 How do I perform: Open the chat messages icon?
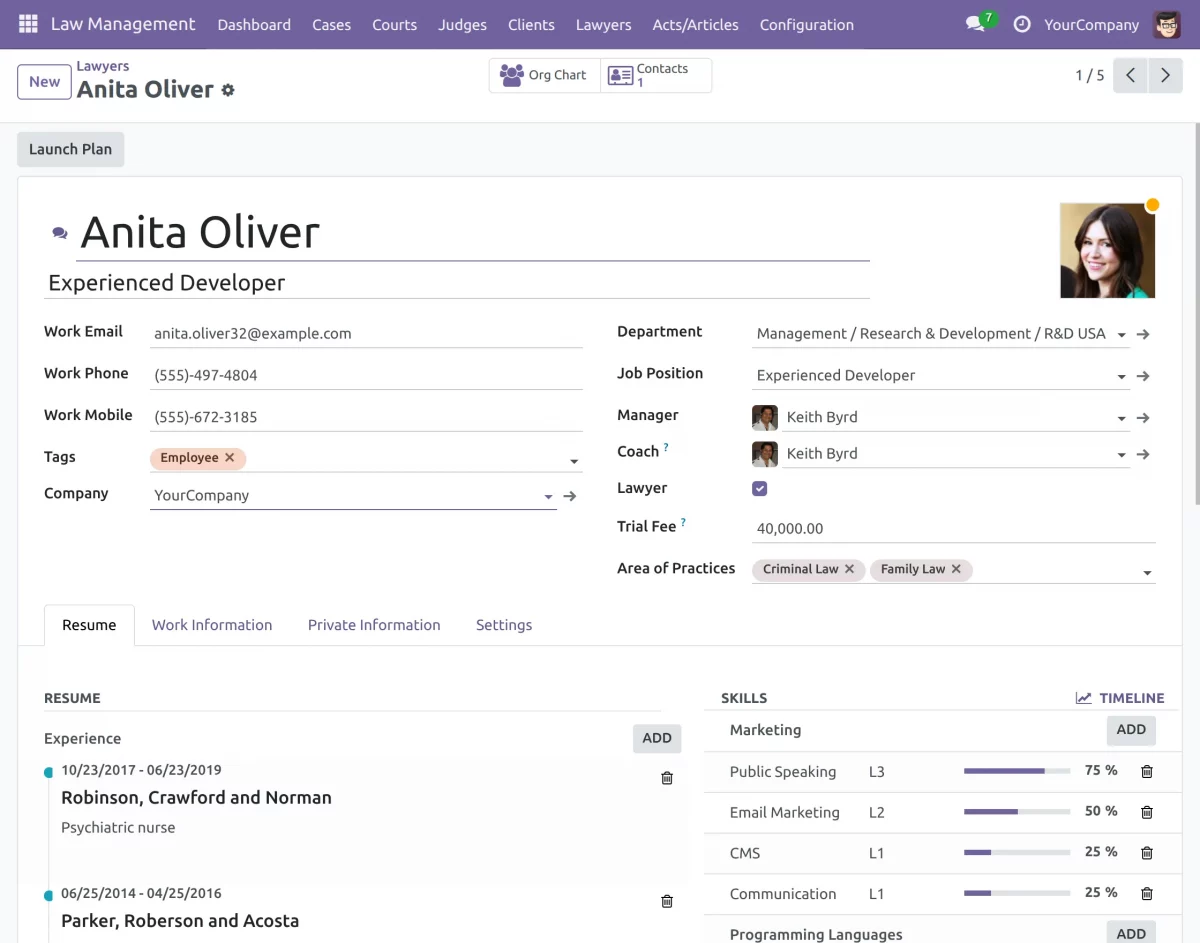click(975, 24)
